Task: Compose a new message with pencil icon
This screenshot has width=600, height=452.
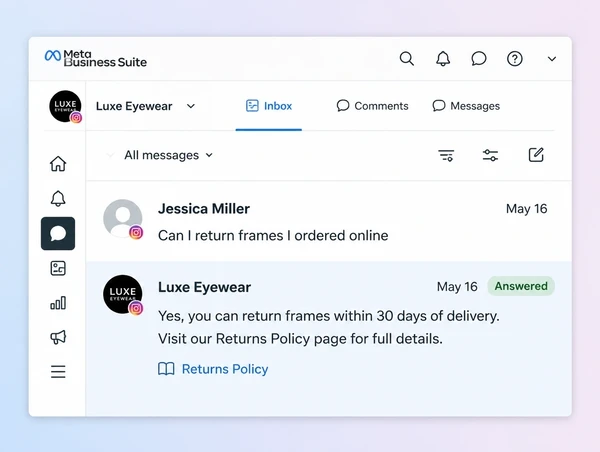Action: coord(536,155)
